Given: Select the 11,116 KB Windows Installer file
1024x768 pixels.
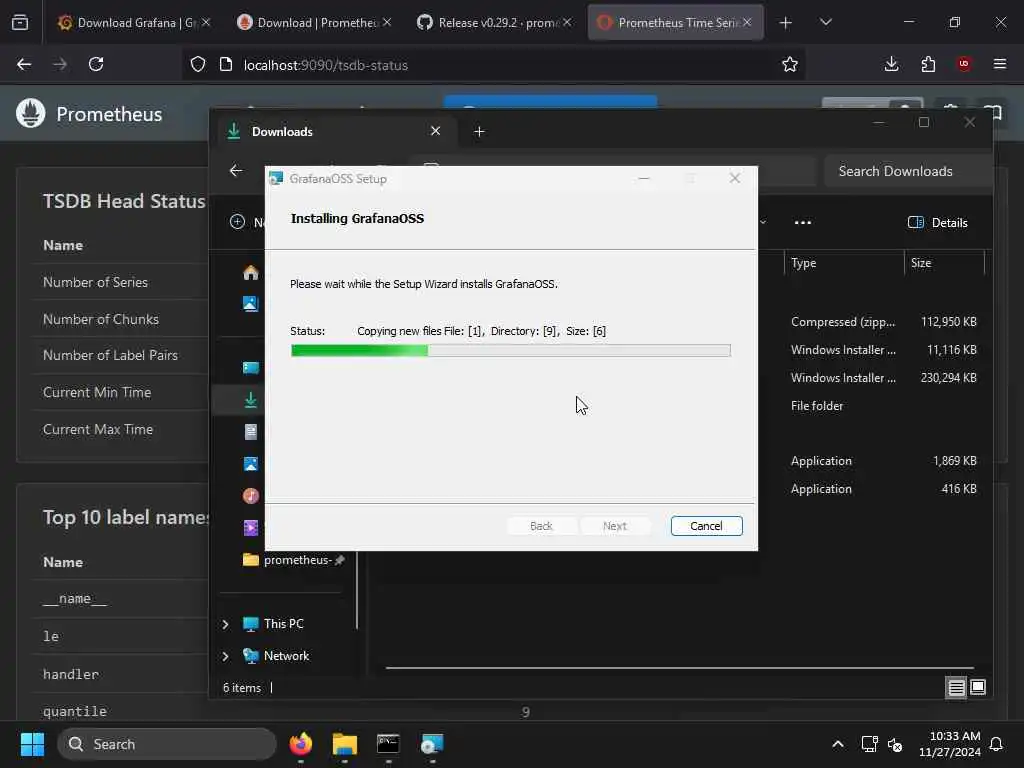Looking at the screenshot, I should click(x=884, y=350).
